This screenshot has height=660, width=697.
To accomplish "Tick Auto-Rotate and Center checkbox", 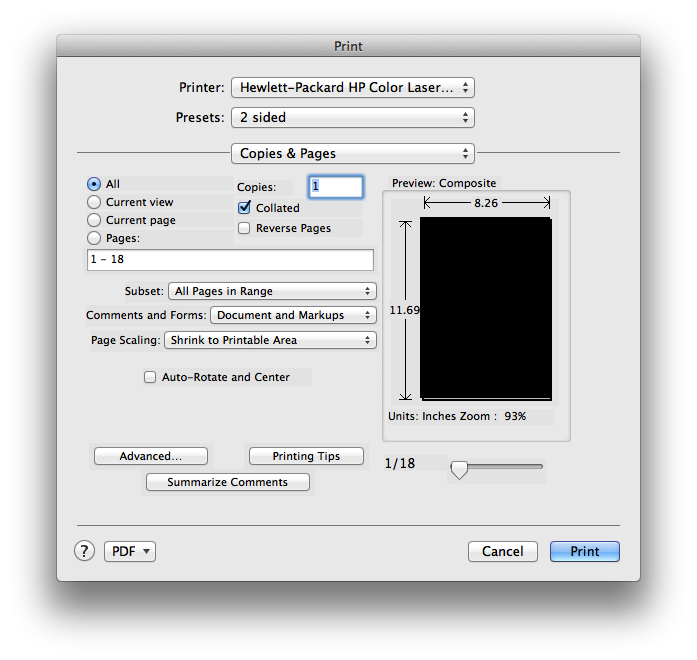I will [x=150, y=377].
